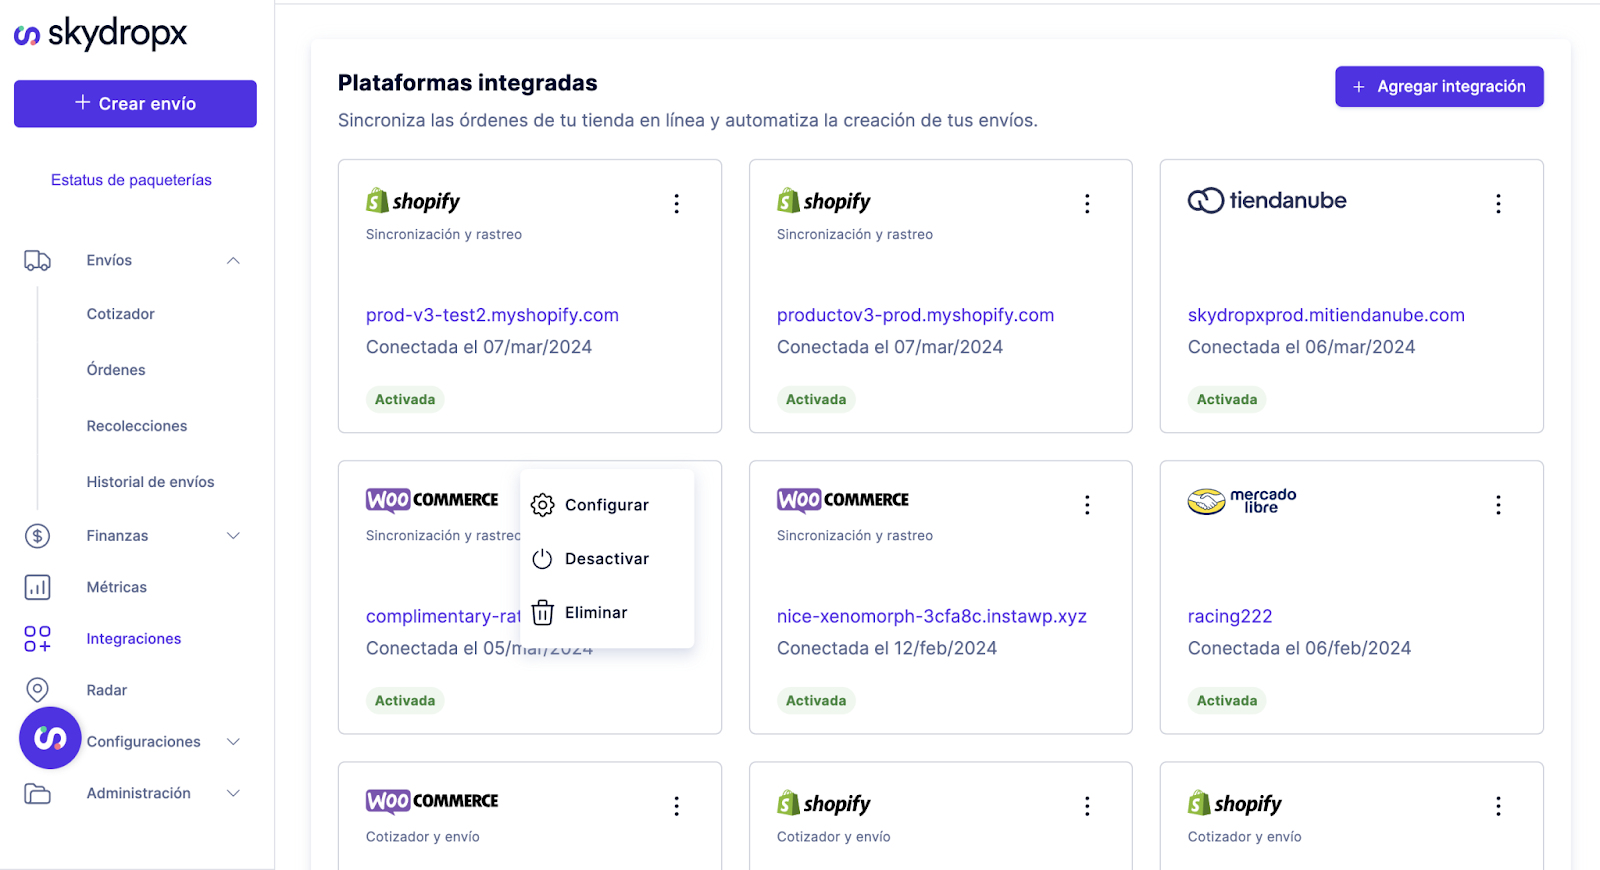The image size is (1600, 870).
Task: Expand the Finanzas section chevron
Action: (233, 536)
